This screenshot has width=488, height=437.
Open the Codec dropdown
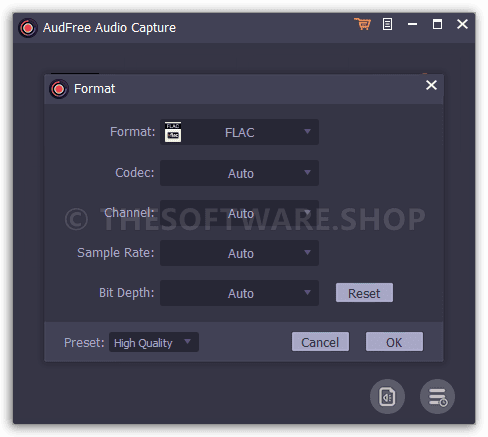tap(239, 173)
